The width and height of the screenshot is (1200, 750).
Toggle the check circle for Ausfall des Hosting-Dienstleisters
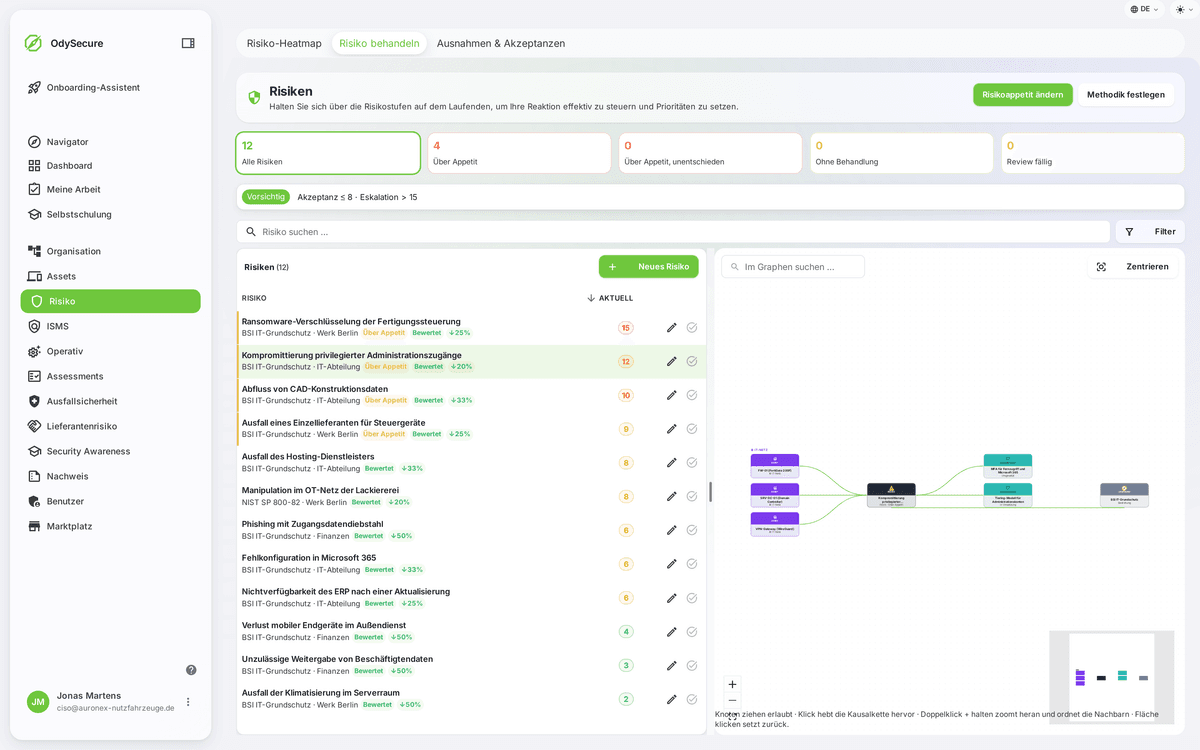(x=692, y=462)
